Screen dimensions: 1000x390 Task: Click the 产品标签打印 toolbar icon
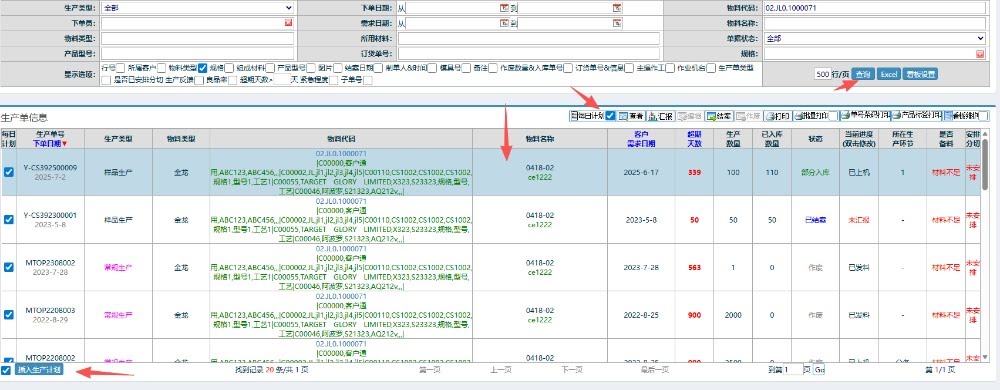897,115
